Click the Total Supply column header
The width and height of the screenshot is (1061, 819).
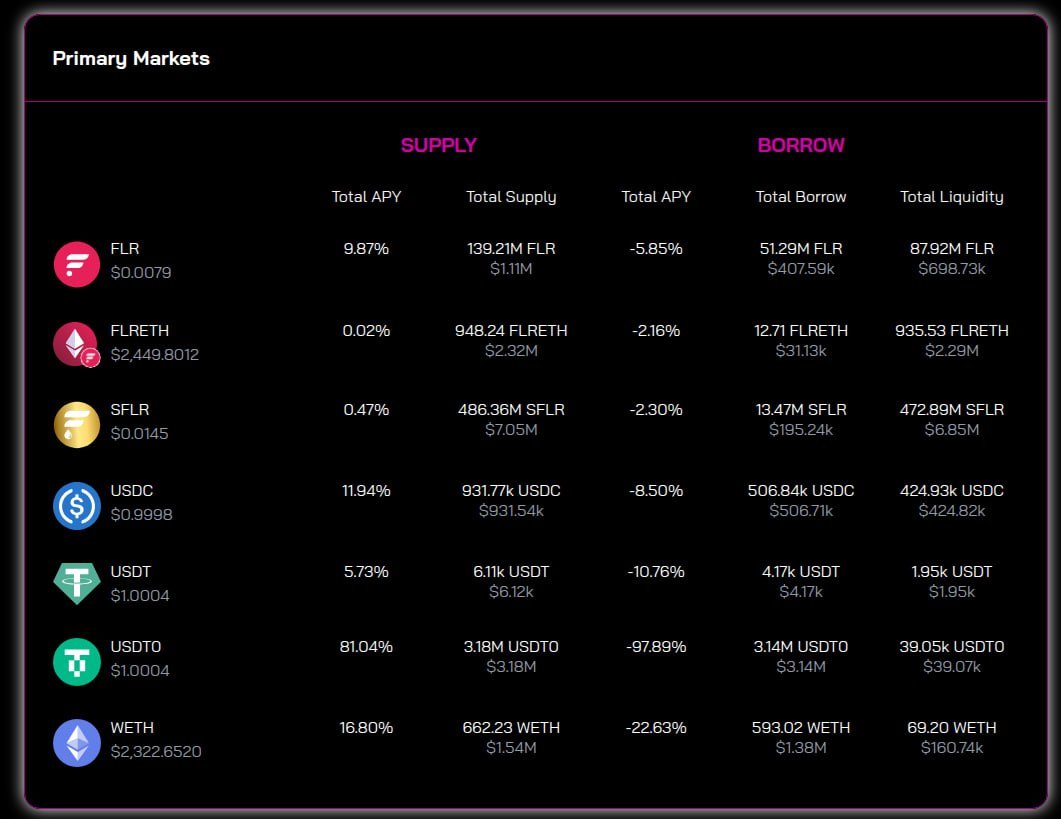tap(511, 197)
